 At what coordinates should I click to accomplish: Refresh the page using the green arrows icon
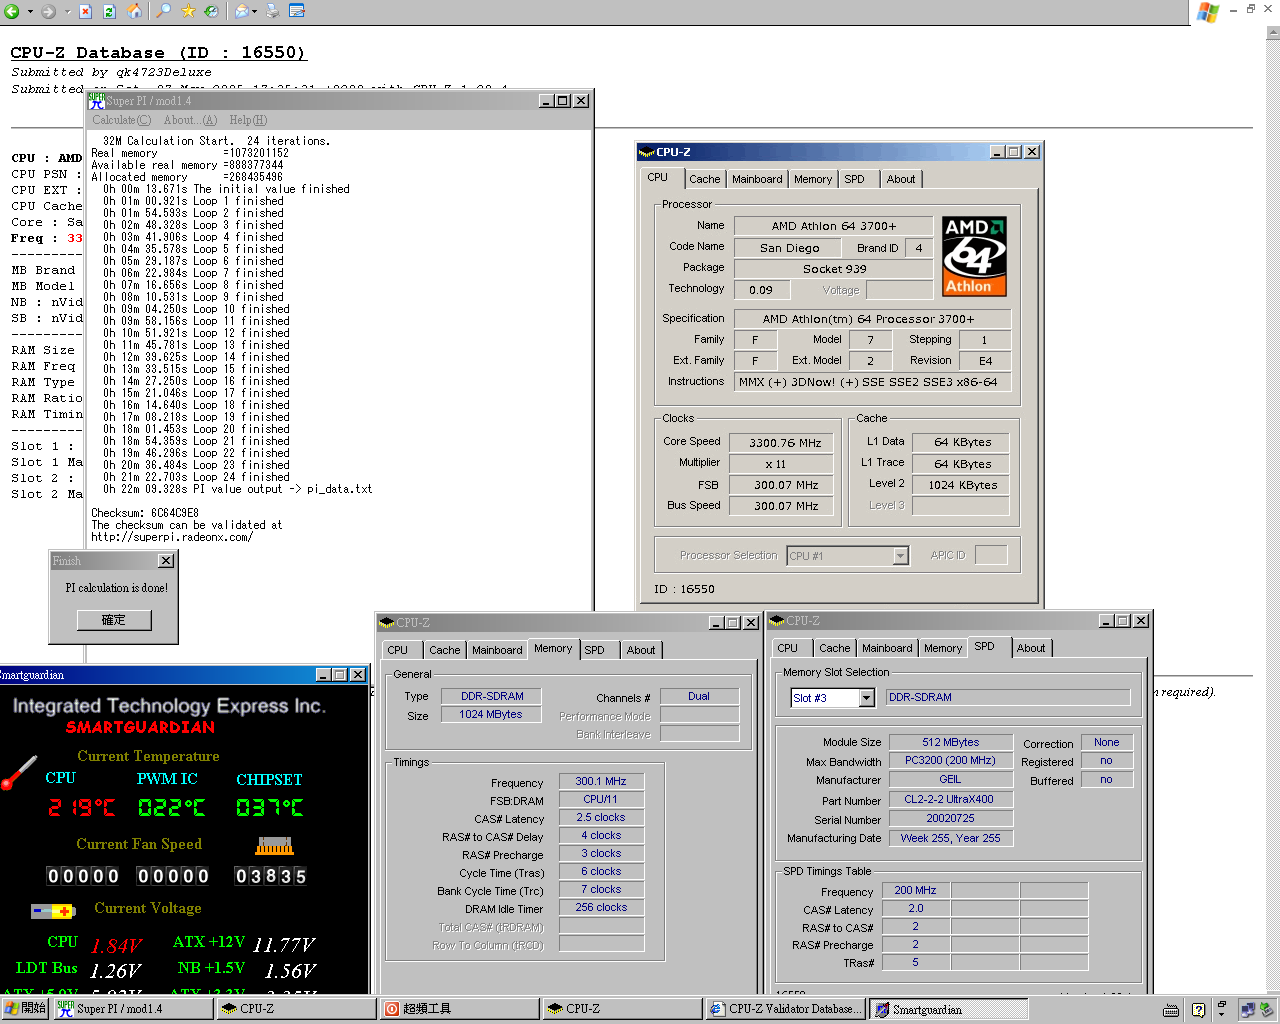110,11
